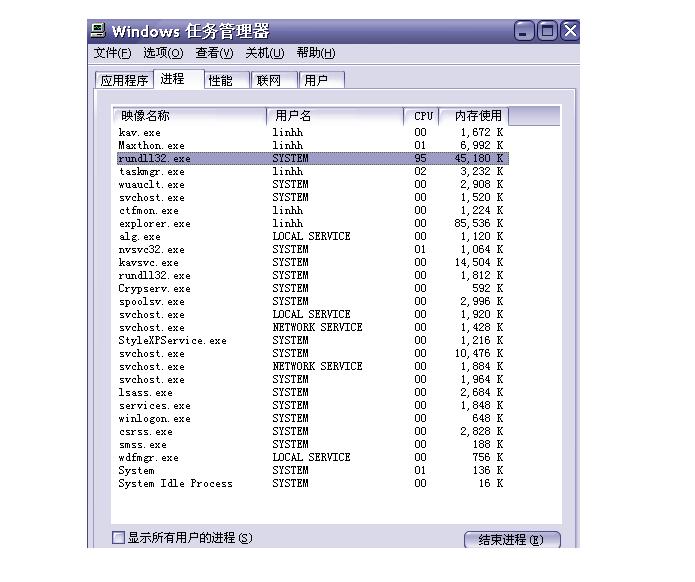The width and height of the screenshot is (695, 582).
Task: Close the Task Manager window
Action: tap(570, 31)
